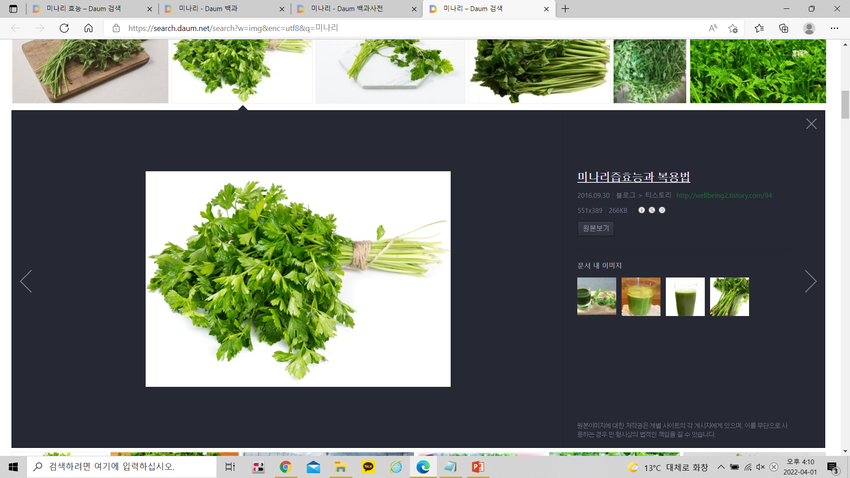850x478 pixels.
Task: Open File Explorer from the taskbar
Action: [340, 467]
